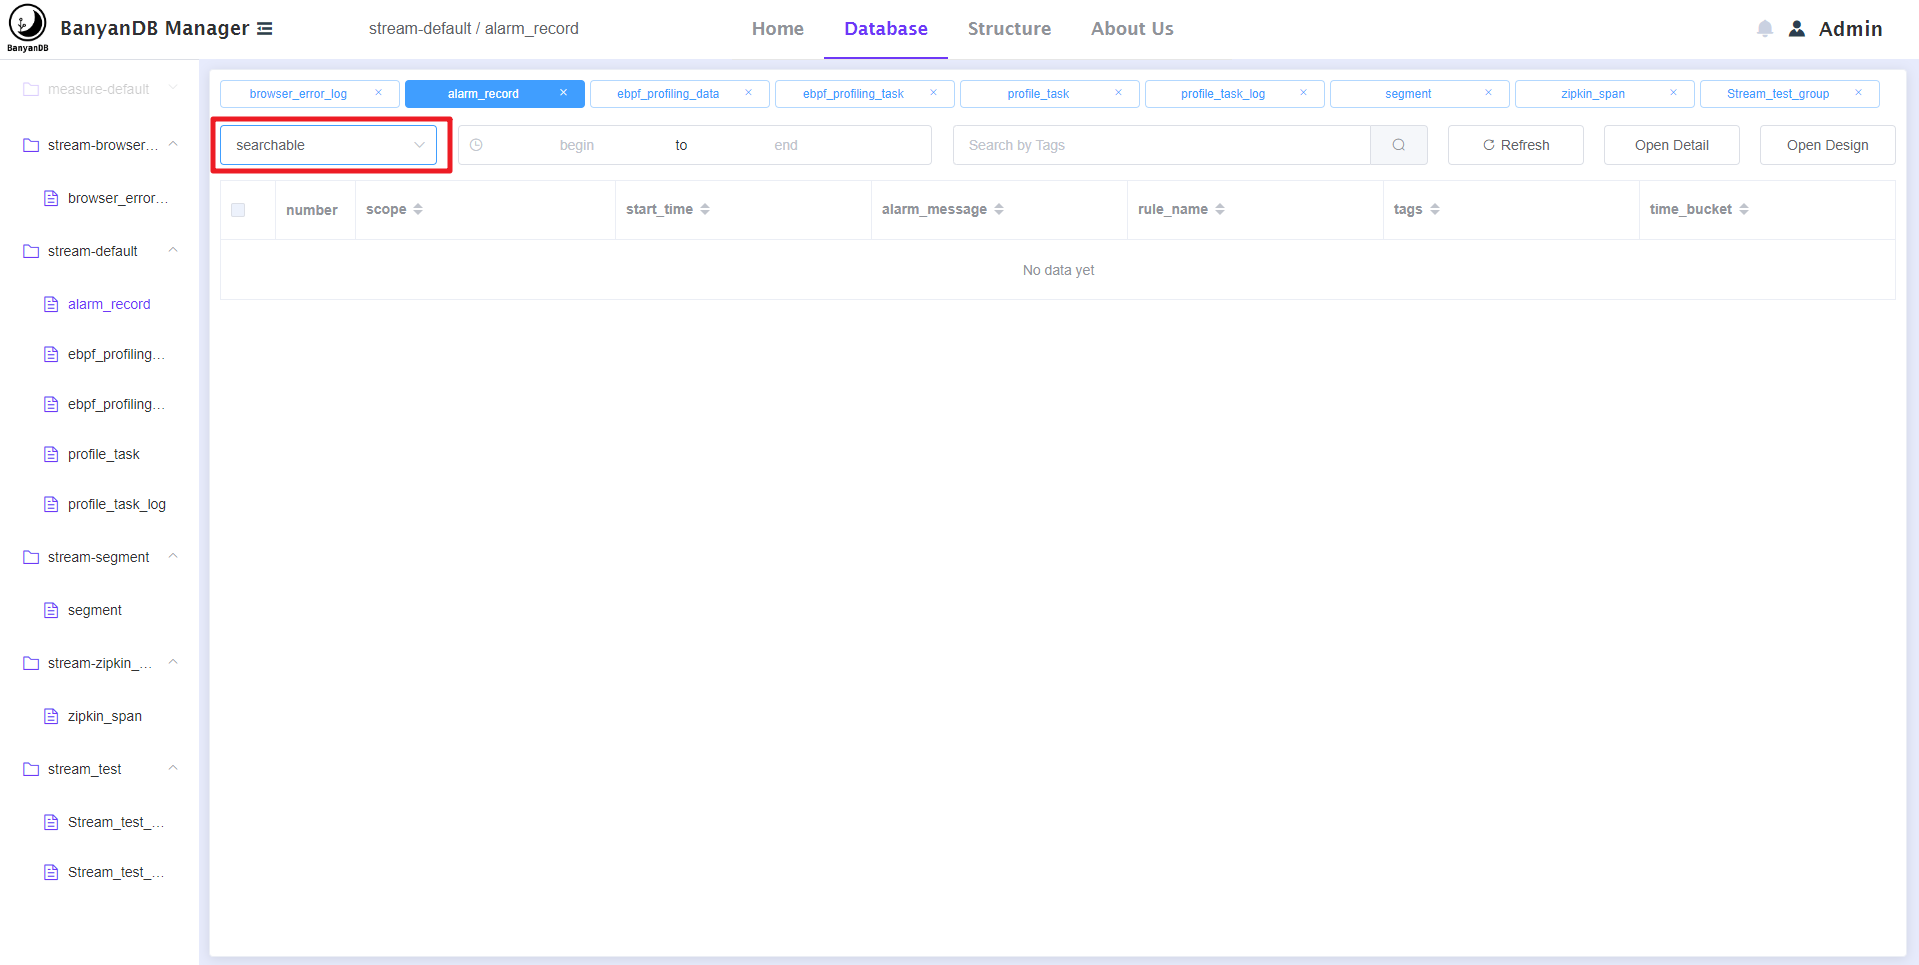Sort by start_time column arrows
The height and width of the screenshot is (965, 1919).
point(705,209)
